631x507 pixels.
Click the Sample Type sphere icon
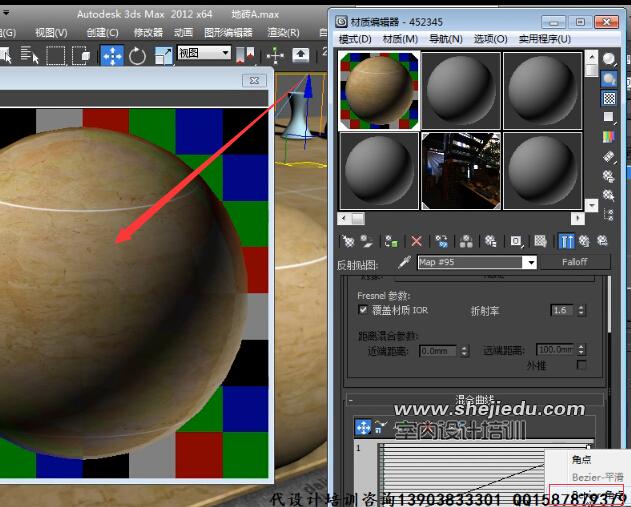point(609,59)
